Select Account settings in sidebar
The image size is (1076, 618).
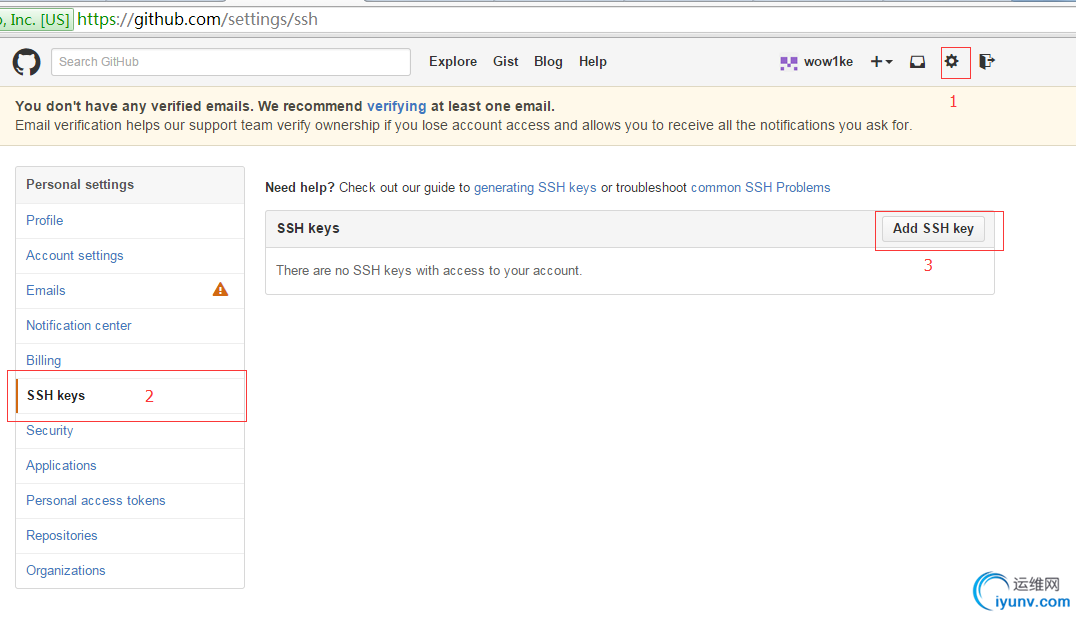[x=130, y=255]
